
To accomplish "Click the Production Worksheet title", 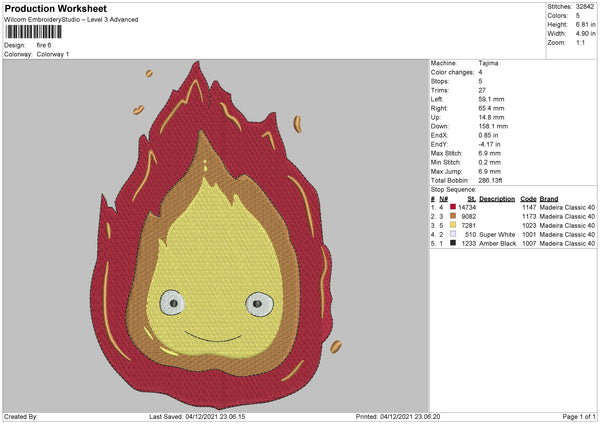I will click(x=55, y=8).
